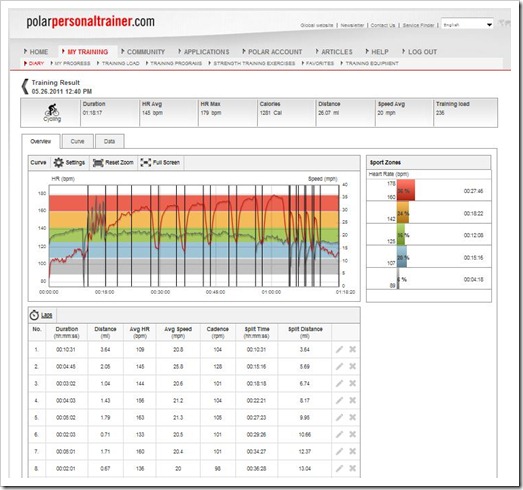Click the Newsletter link
The width and height of the screenshot is (523, 490).
(352, 25)
